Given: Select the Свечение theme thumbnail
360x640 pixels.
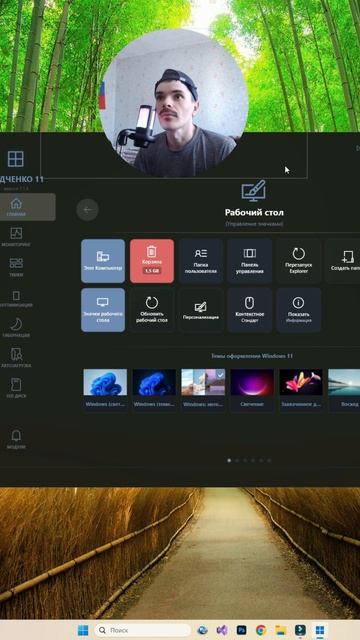Looking at the screenshot, I should pyautogui.click(x=252, y=382).
